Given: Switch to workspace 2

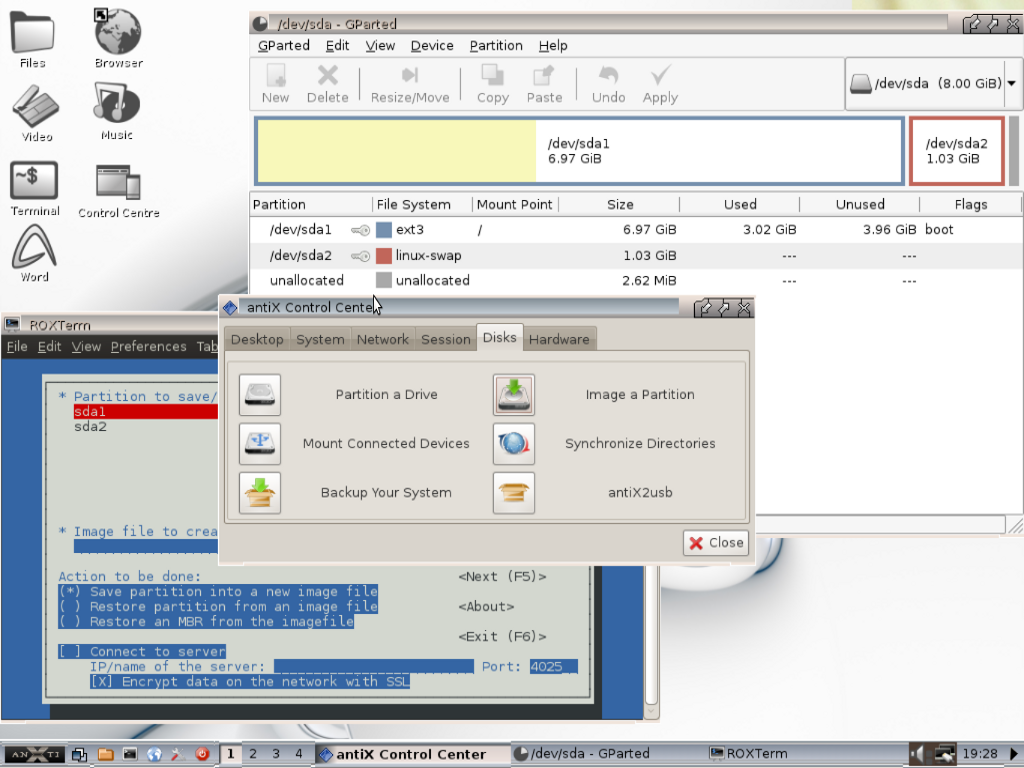Looking at the screenshot, I should click(253, 754).
